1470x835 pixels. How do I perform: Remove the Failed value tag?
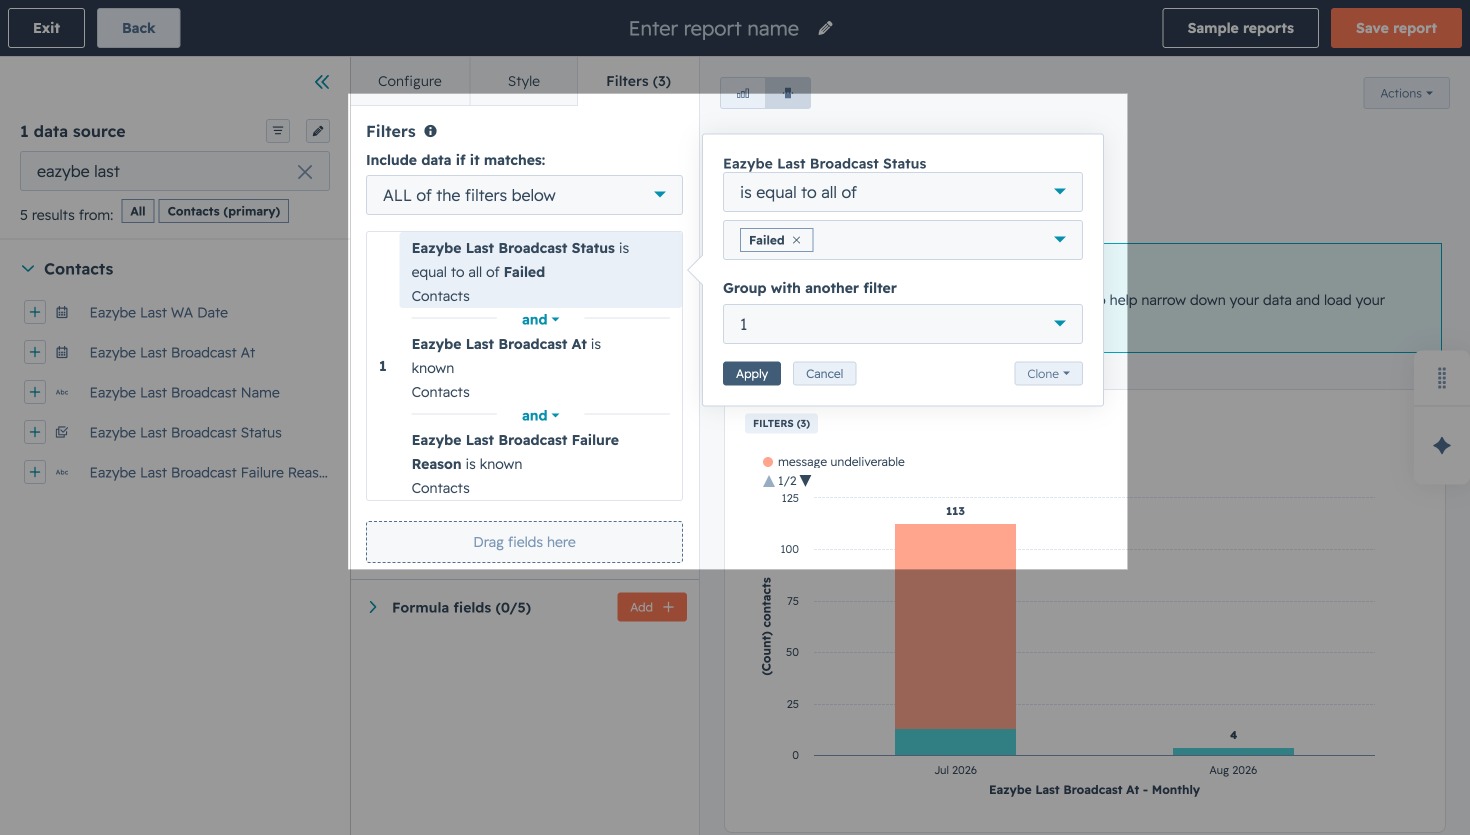pos(796,240)
